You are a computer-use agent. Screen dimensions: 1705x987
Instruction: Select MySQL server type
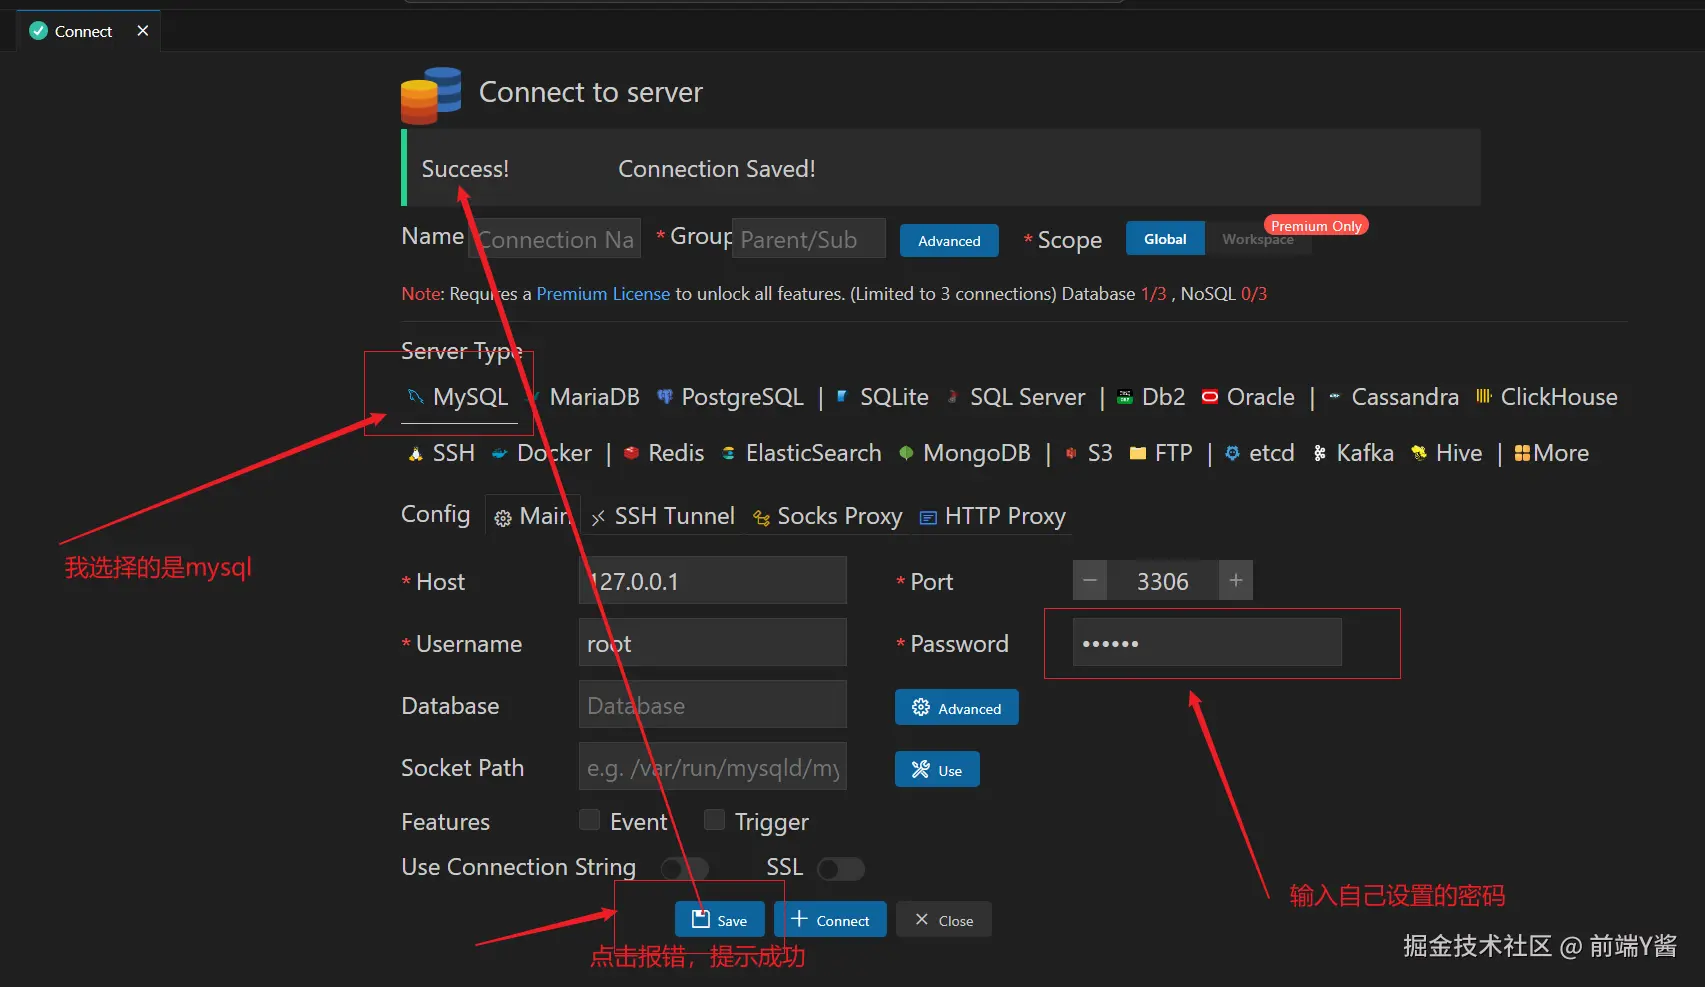460,397
